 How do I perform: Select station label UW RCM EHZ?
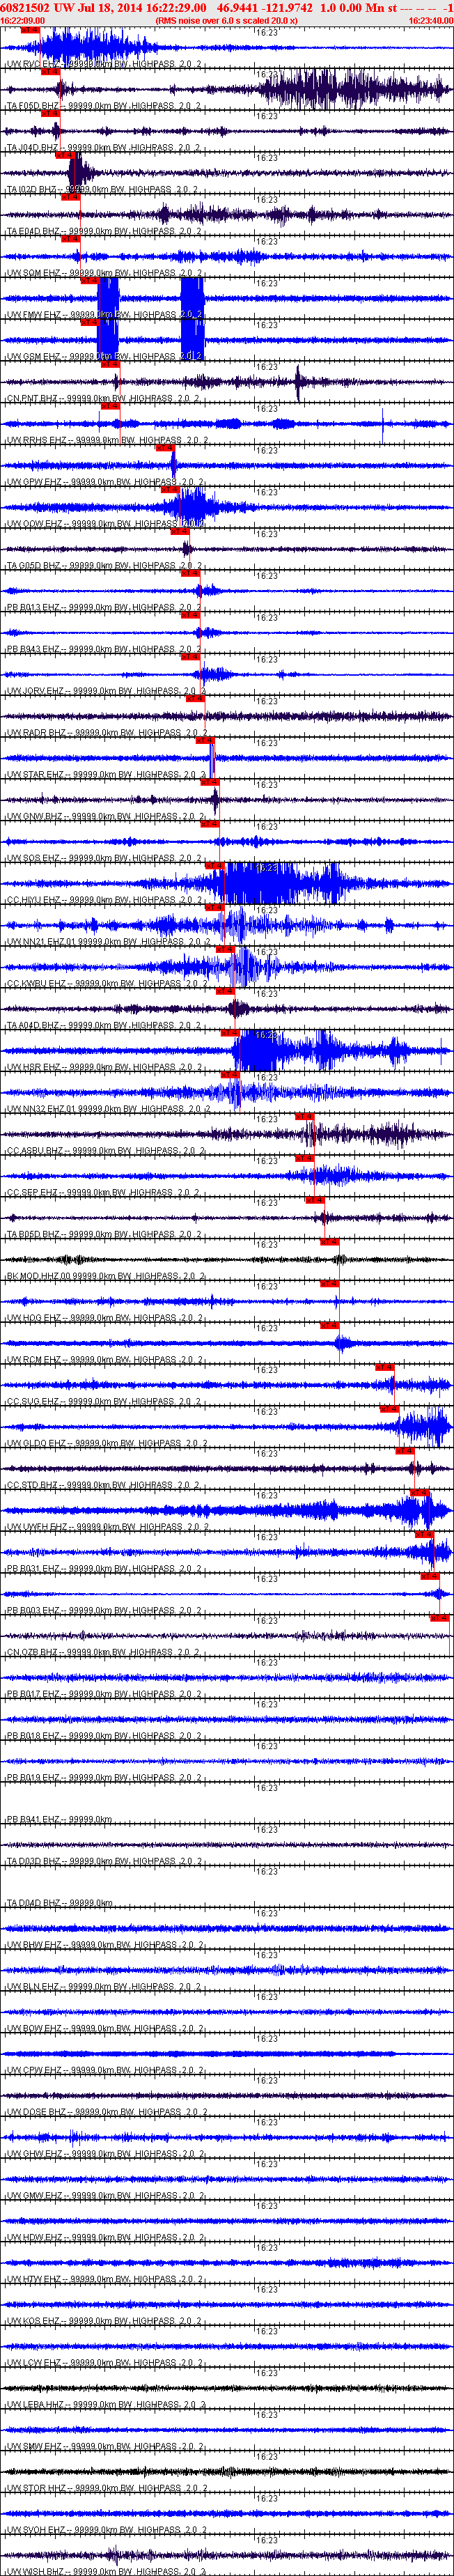[x=34, y=1360]
